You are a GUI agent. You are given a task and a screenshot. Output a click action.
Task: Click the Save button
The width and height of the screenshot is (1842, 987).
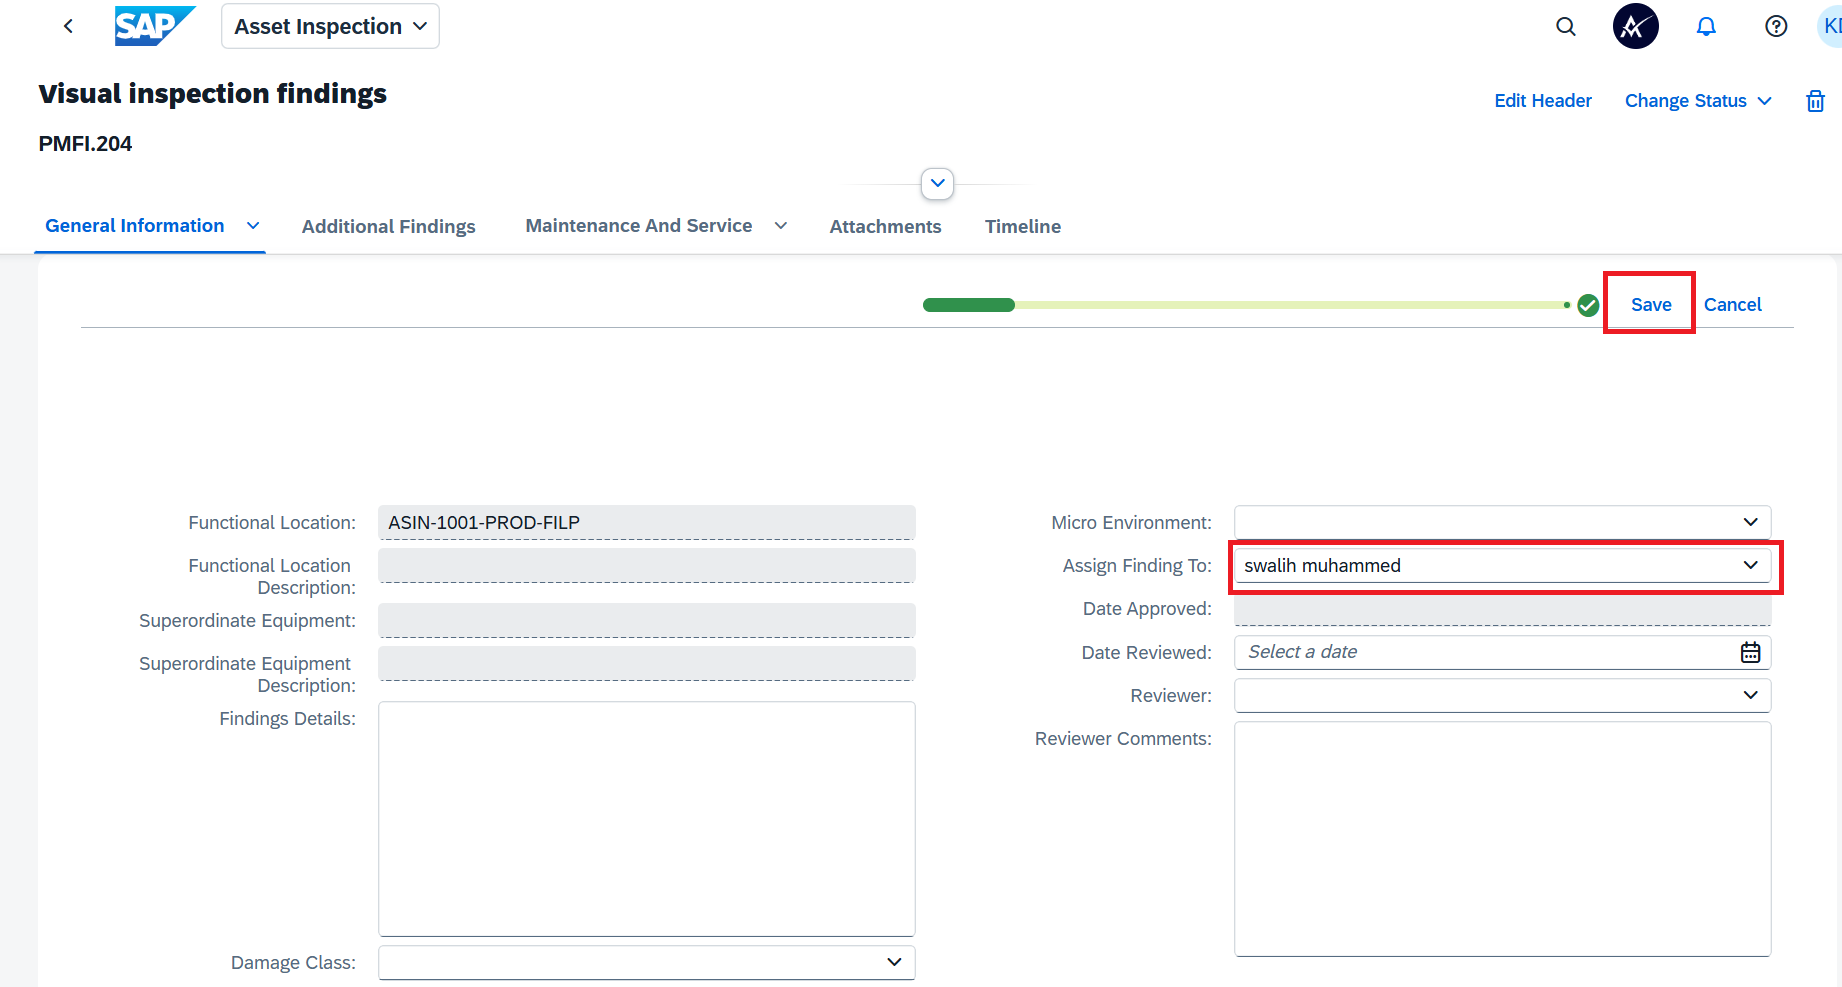(x=1650, y=304)
